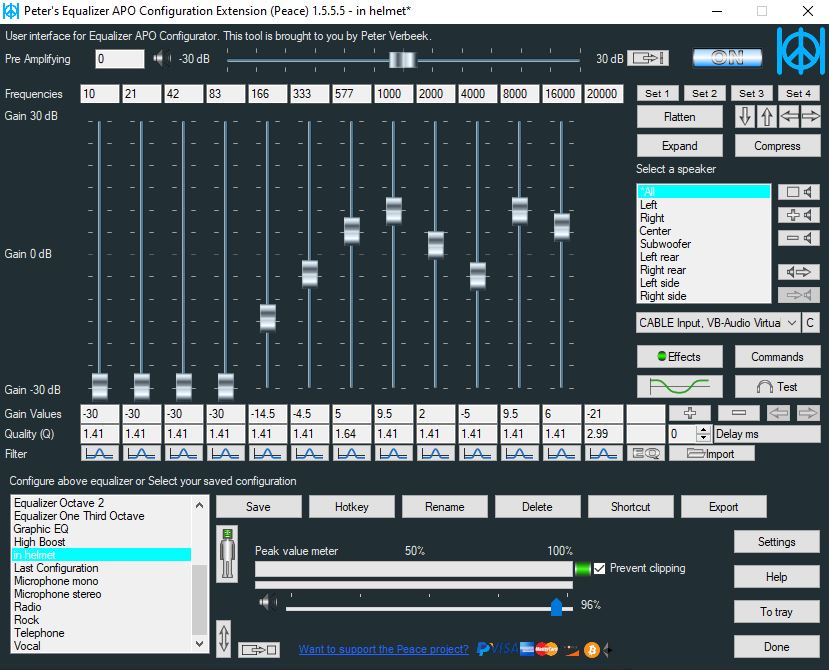Viewport: 829px width, 670px height.
Task: Select Right rear in speaker list
Action: pyautogui.click(x=704, y=270)
